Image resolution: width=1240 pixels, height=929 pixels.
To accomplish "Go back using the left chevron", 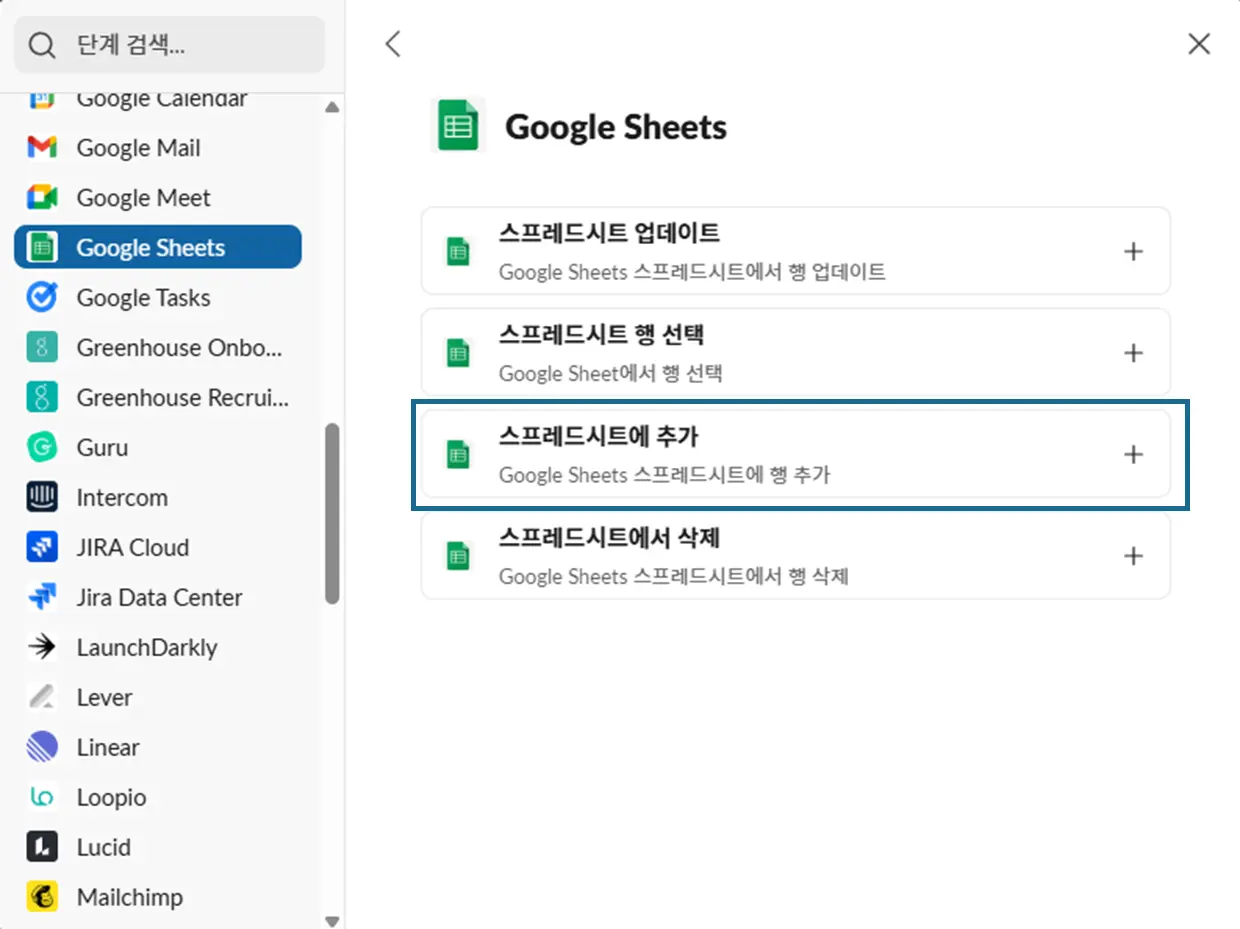I will (x=393, y=44).
